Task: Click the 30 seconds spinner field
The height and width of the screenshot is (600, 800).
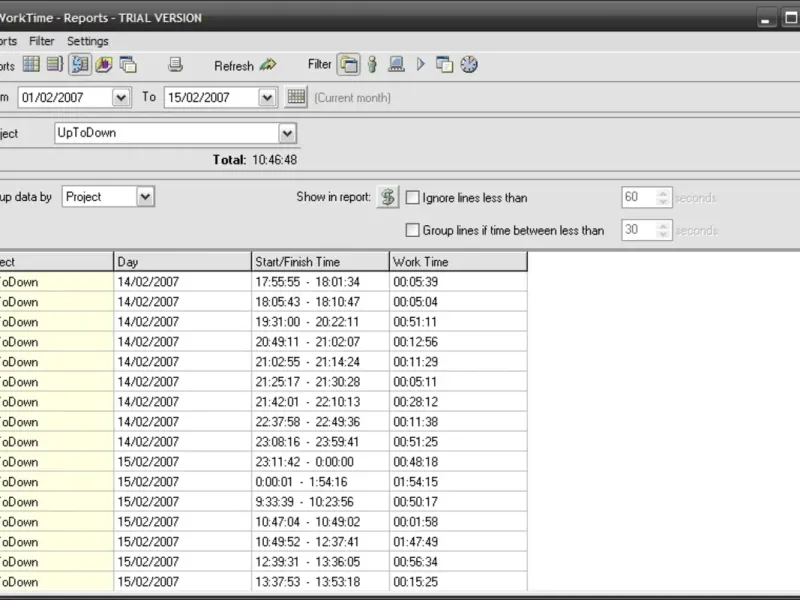Action: click(x=646, y=230)
